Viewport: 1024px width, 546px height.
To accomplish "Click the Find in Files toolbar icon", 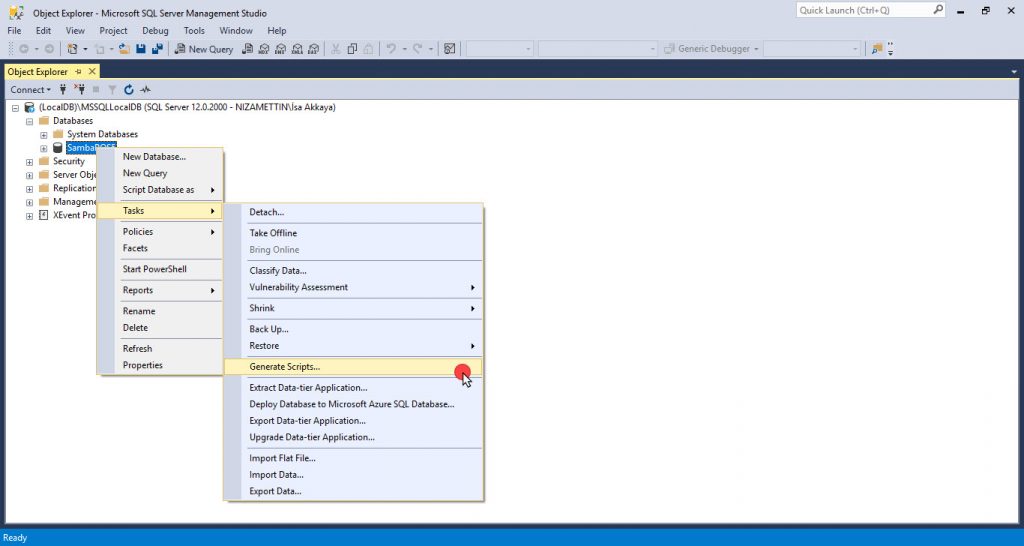I will coord(877,49).
